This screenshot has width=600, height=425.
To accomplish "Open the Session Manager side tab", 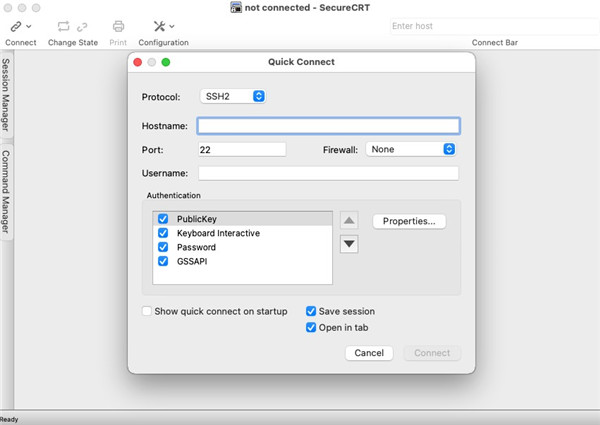I will pyautogui.click(x=6, y=94).
